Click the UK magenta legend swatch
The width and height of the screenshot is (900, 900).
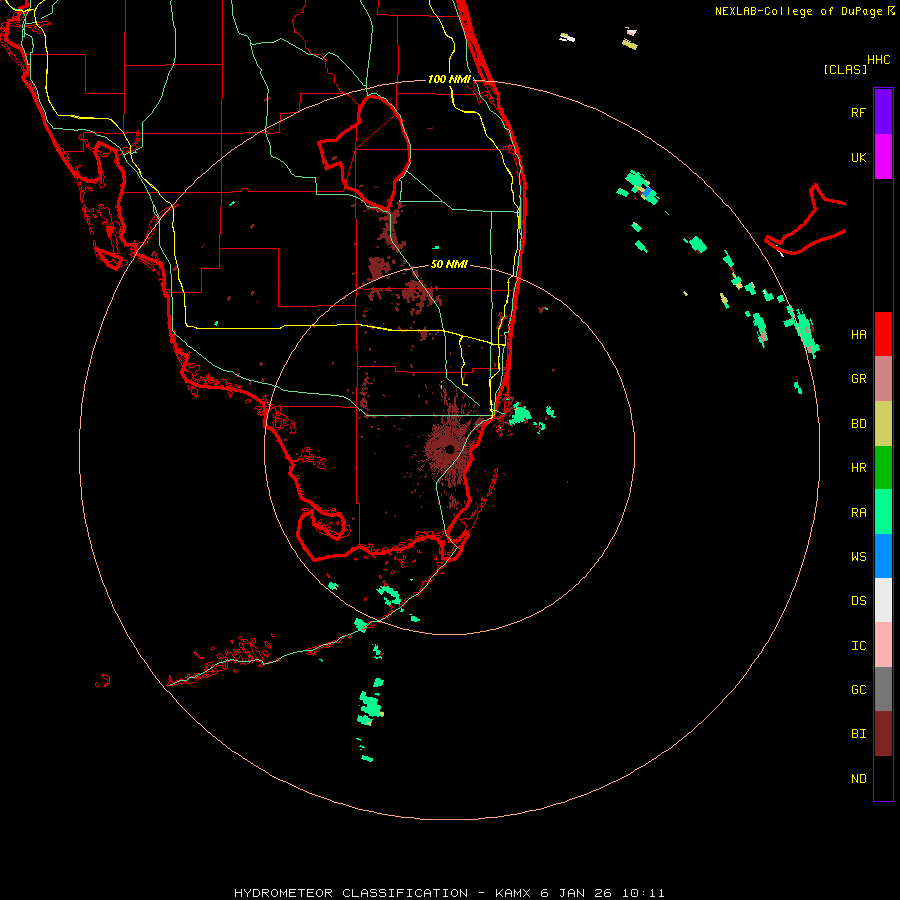(883, 157)
